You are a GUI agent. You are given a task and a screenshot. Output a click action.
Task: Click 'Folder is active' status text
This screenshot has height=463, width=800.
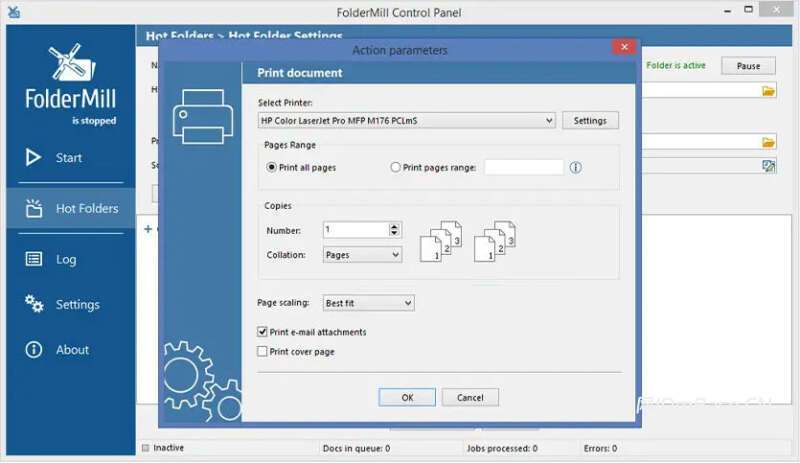(676, 65)
